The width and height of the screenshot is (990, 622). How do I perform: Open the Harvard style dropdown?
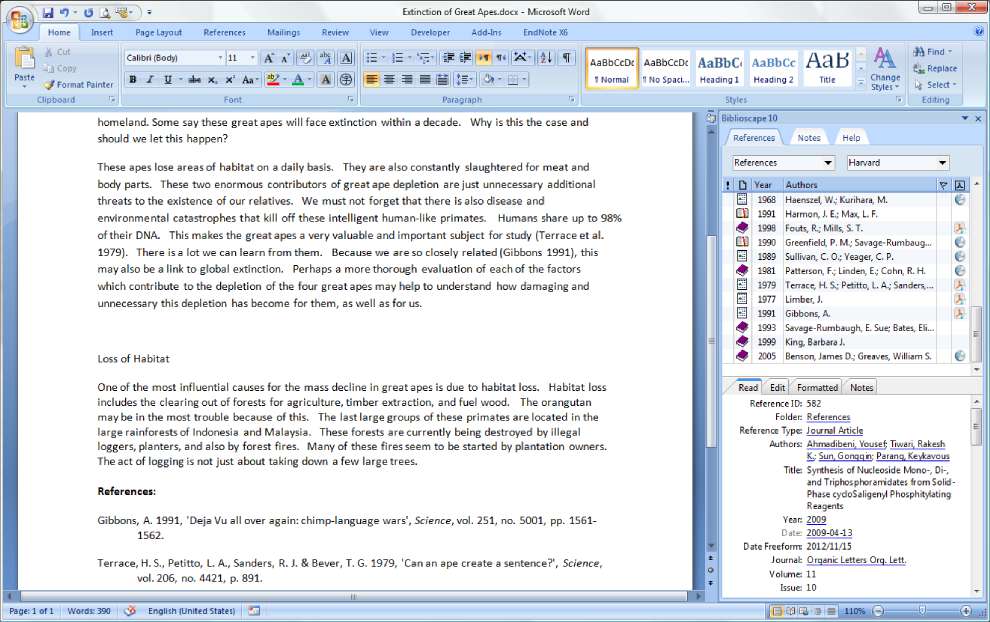[x=942, y=163]
